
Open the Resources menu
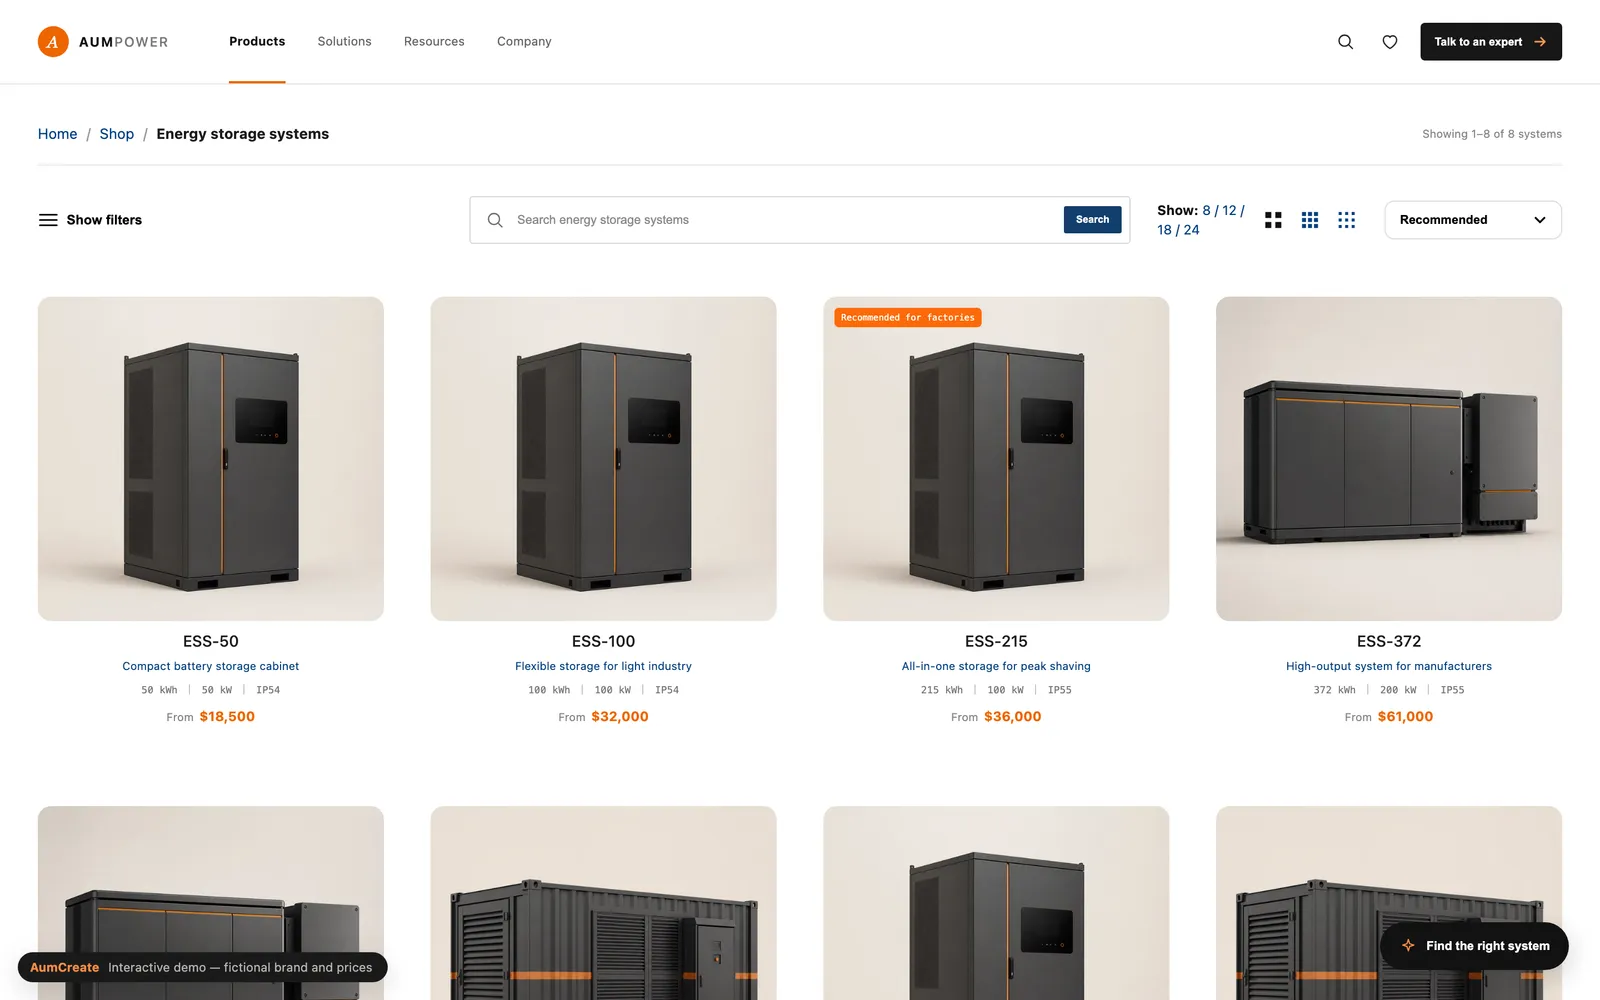click(434, 42)
